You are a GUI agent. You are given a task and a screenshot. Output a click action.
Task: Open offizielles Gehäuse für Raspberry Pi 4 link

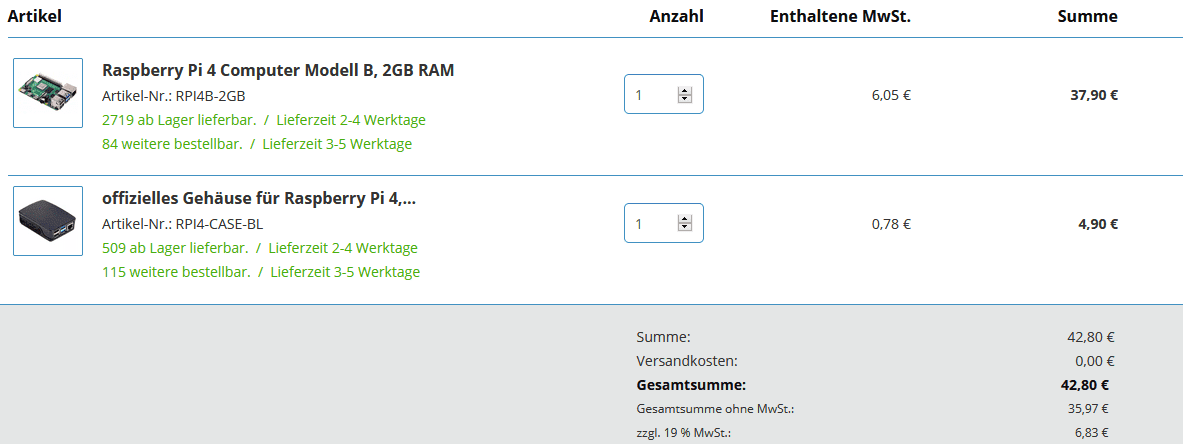(x=259, y=198)
